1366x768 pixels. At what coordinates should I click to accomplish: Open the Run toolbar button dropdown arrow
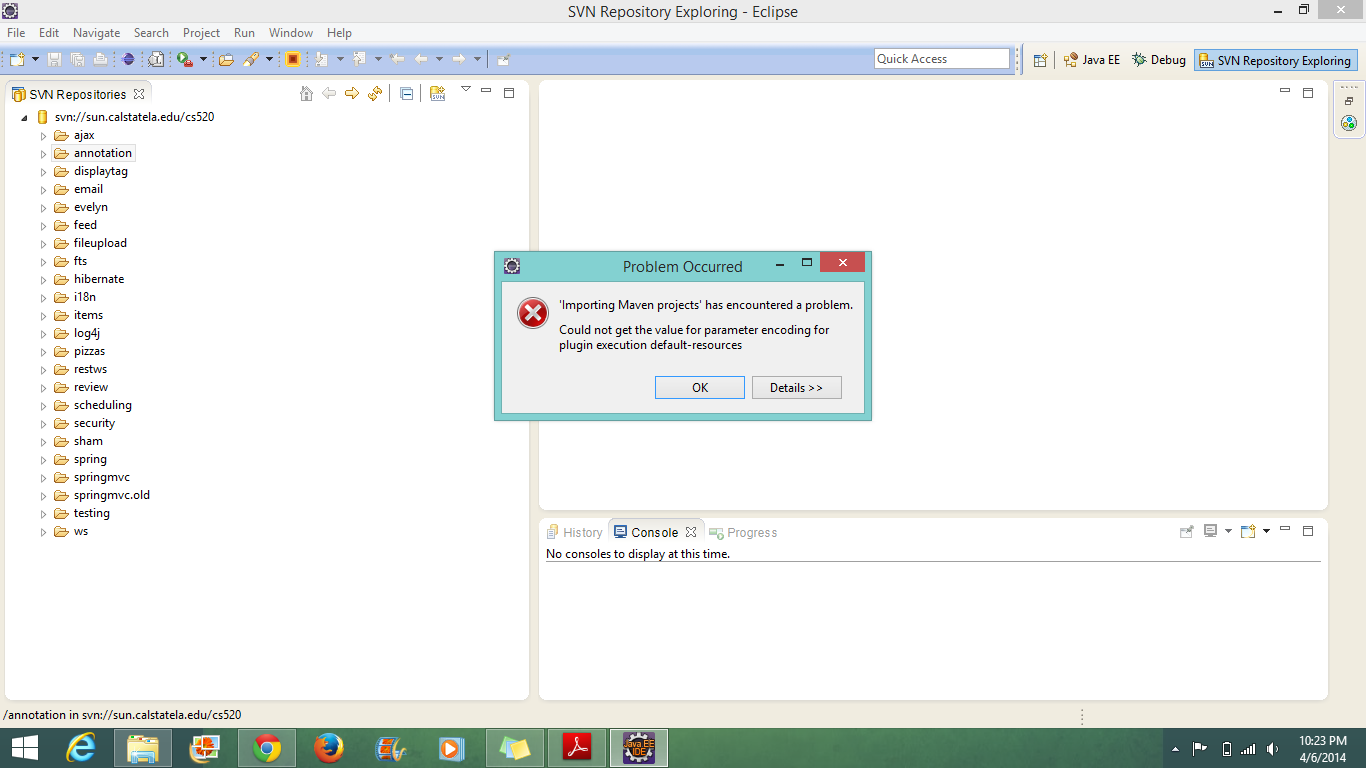(203, 60)
